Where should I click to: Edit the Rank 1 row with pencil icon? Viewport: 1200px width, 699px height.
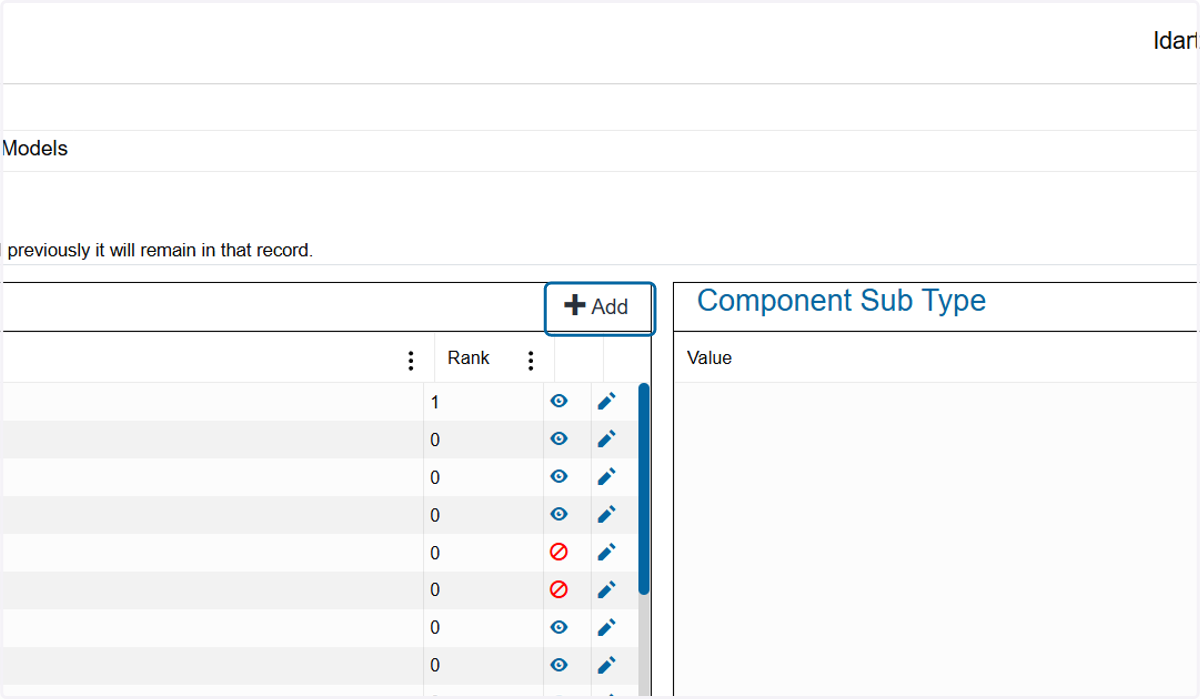coord(606,401)
